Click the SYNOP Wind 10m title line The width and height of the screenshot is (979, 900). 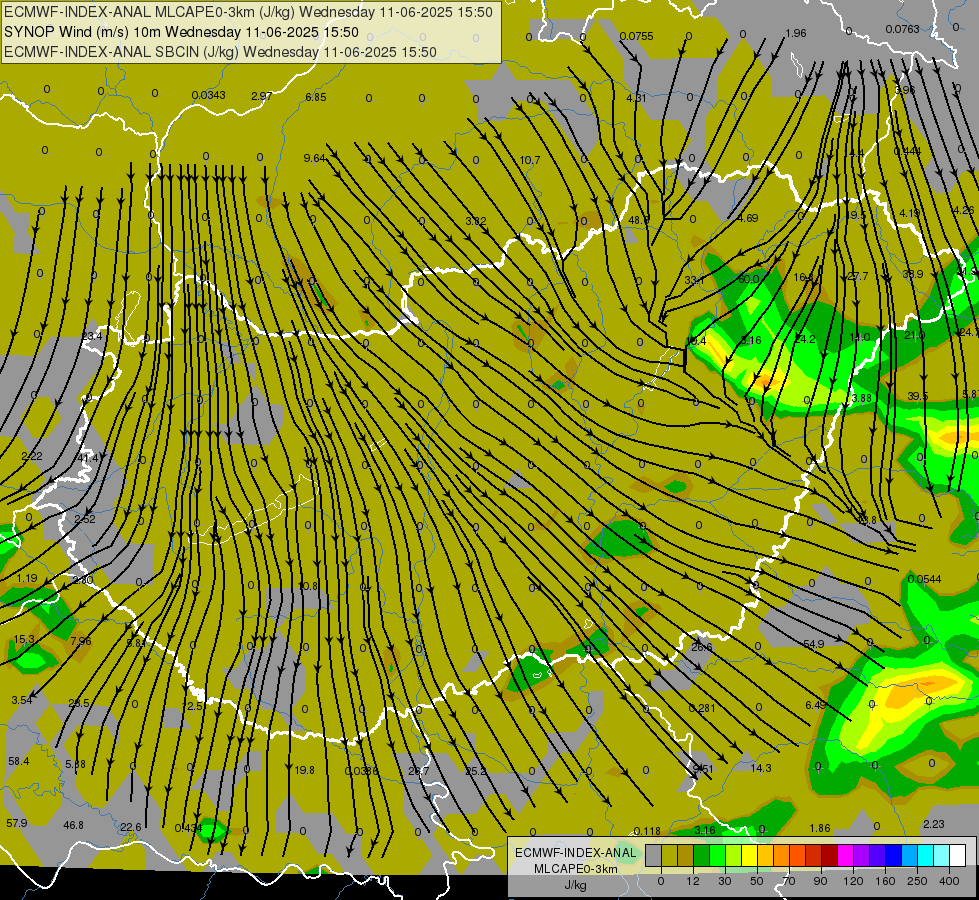click(182, 32)
